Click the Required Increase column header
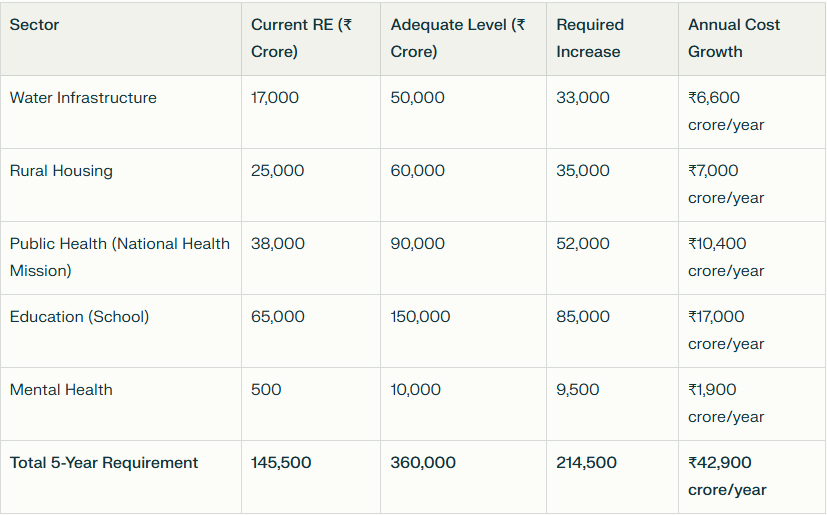The width and height of the screenshot is (827, 515). pyautogui.click(x=590, y=38)
